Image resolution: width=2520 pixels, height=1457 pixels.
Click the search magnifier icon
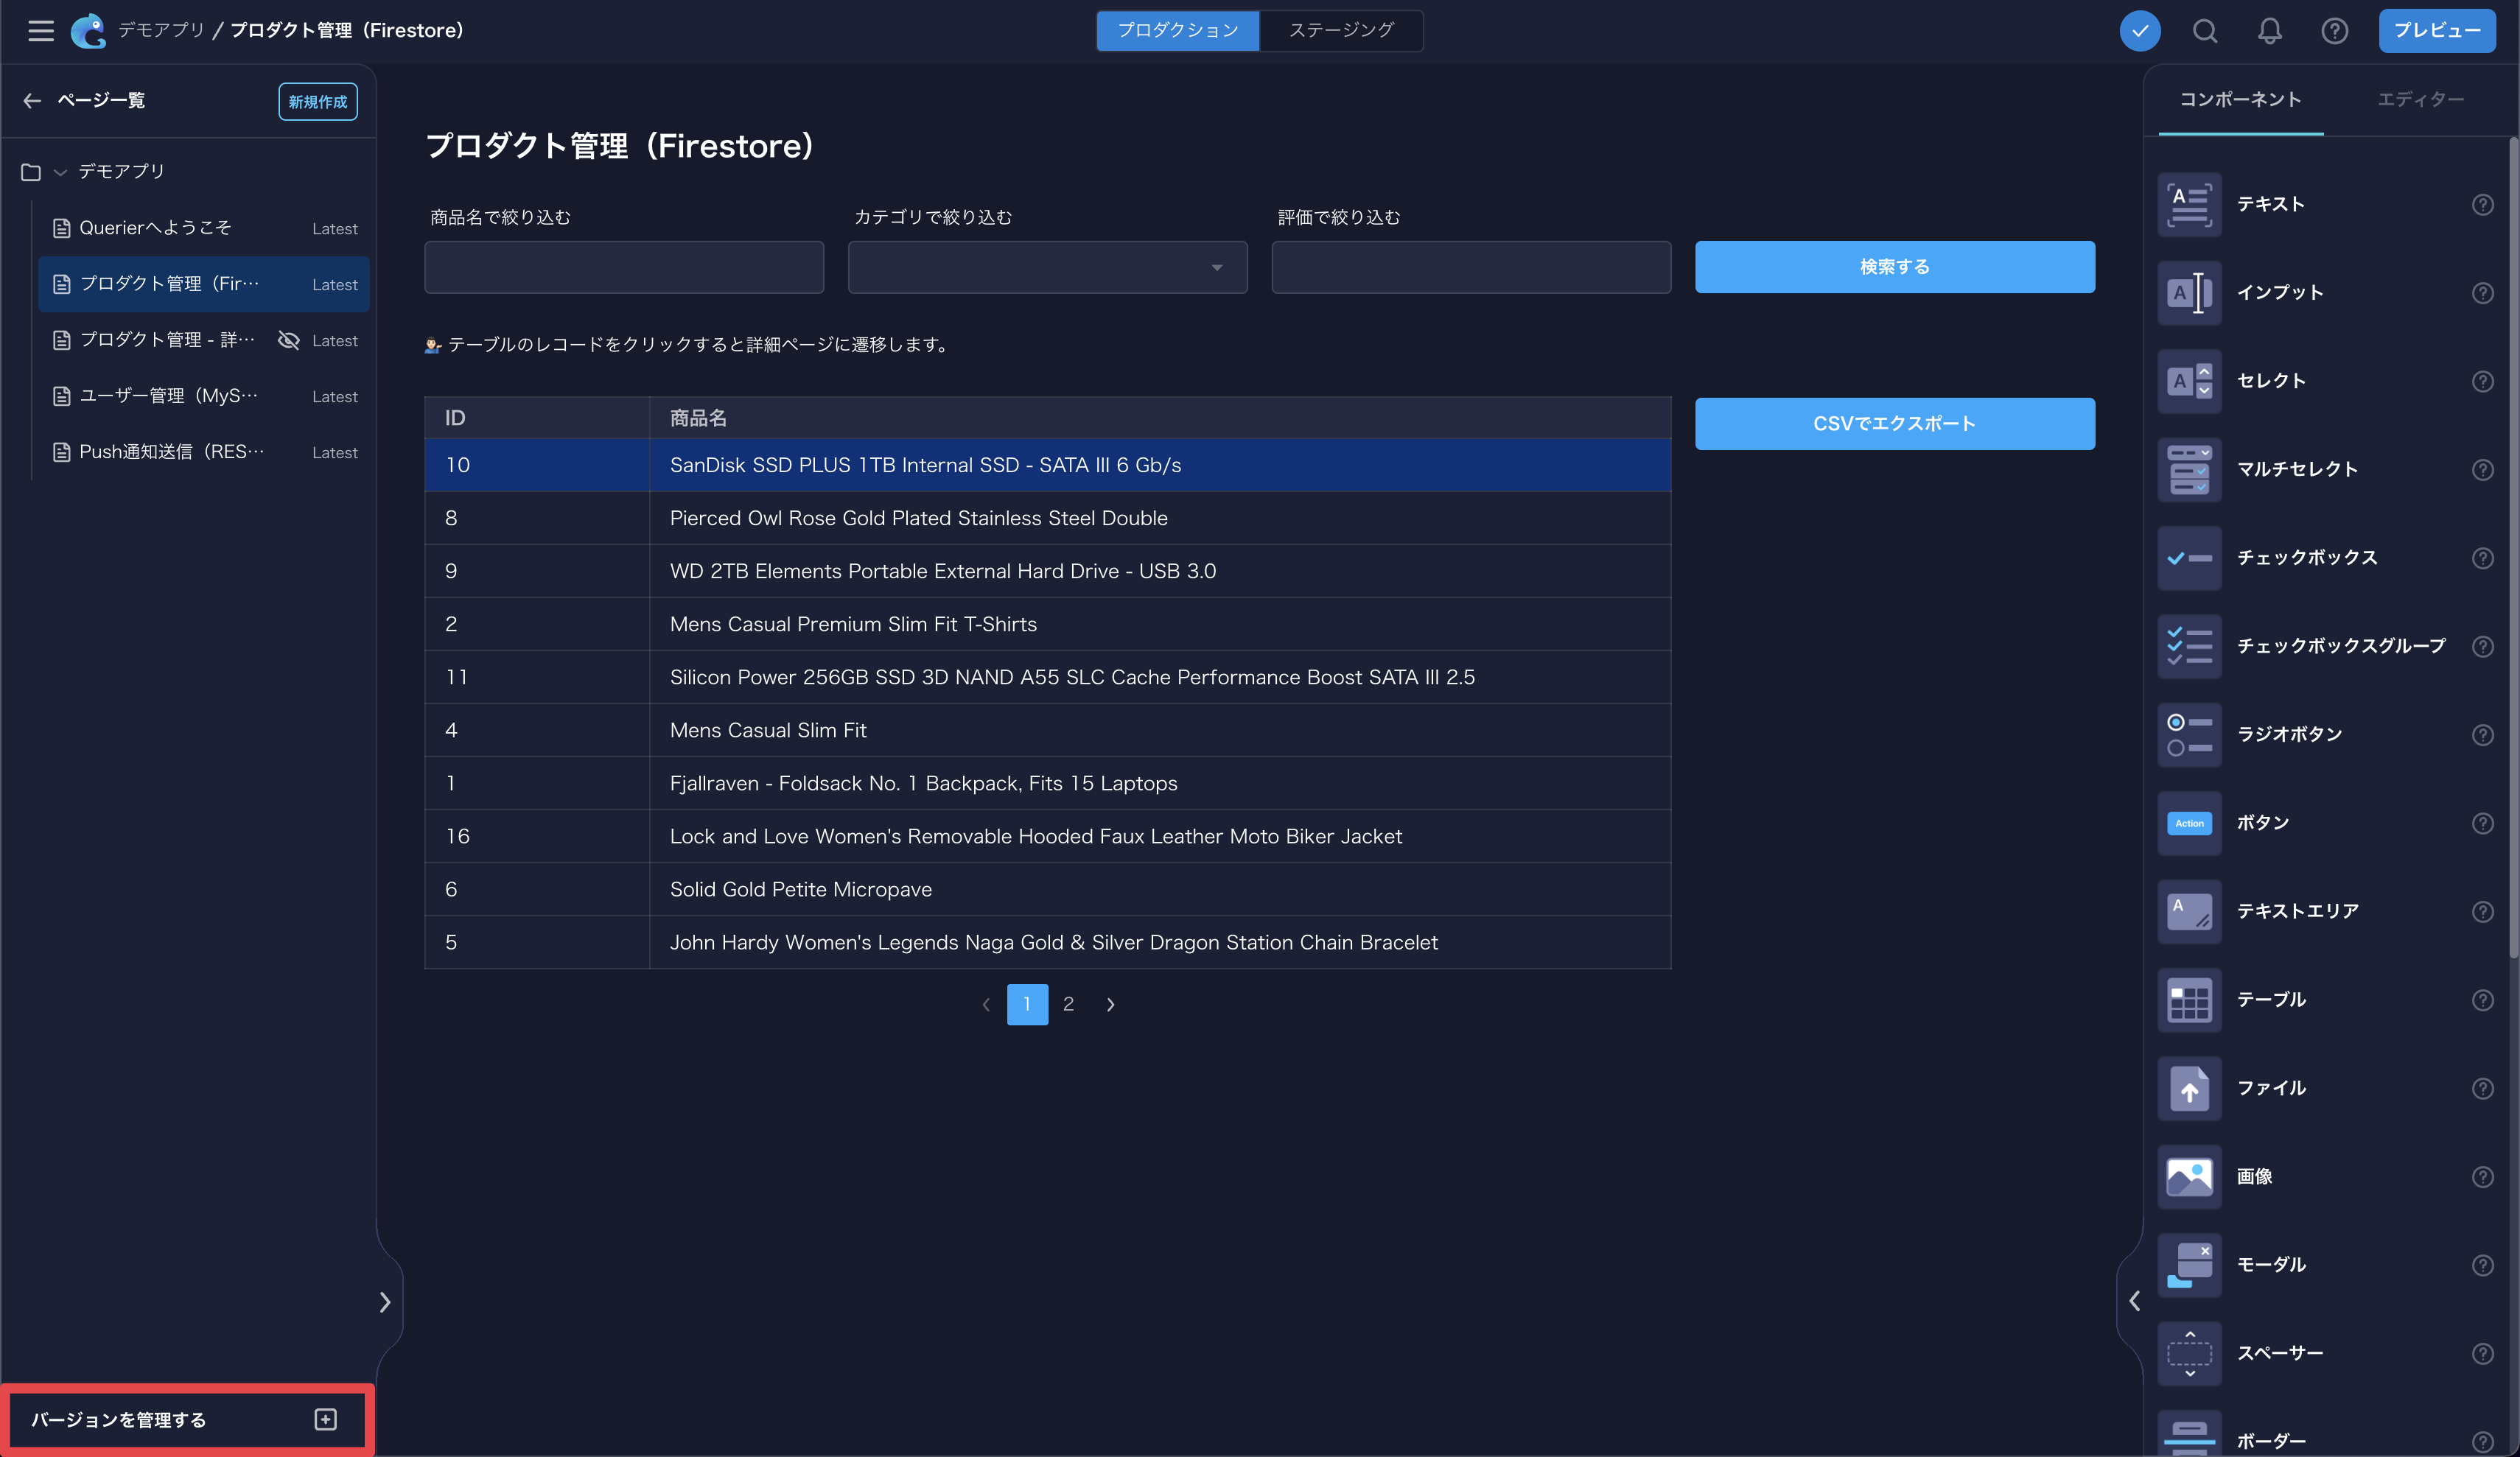click(2204, 30)
